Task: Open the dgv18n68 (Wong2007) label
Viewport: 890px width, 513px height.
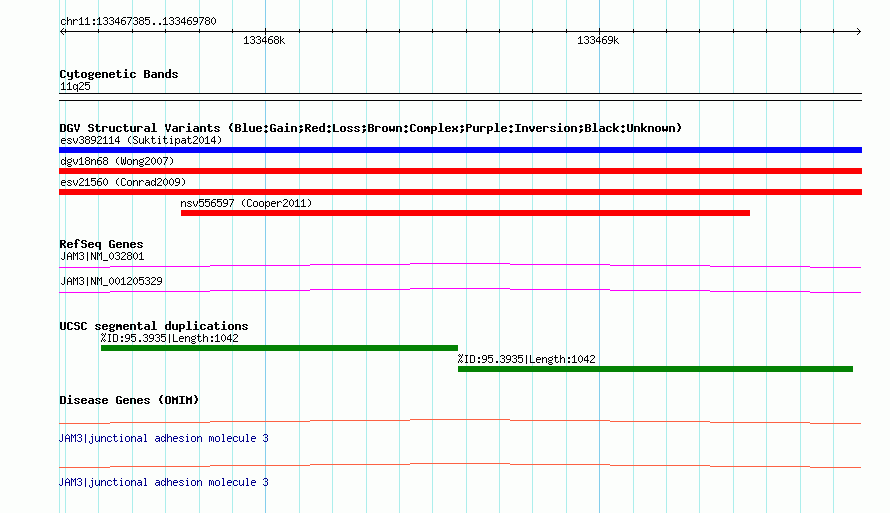Action: (x=117, y=161)
